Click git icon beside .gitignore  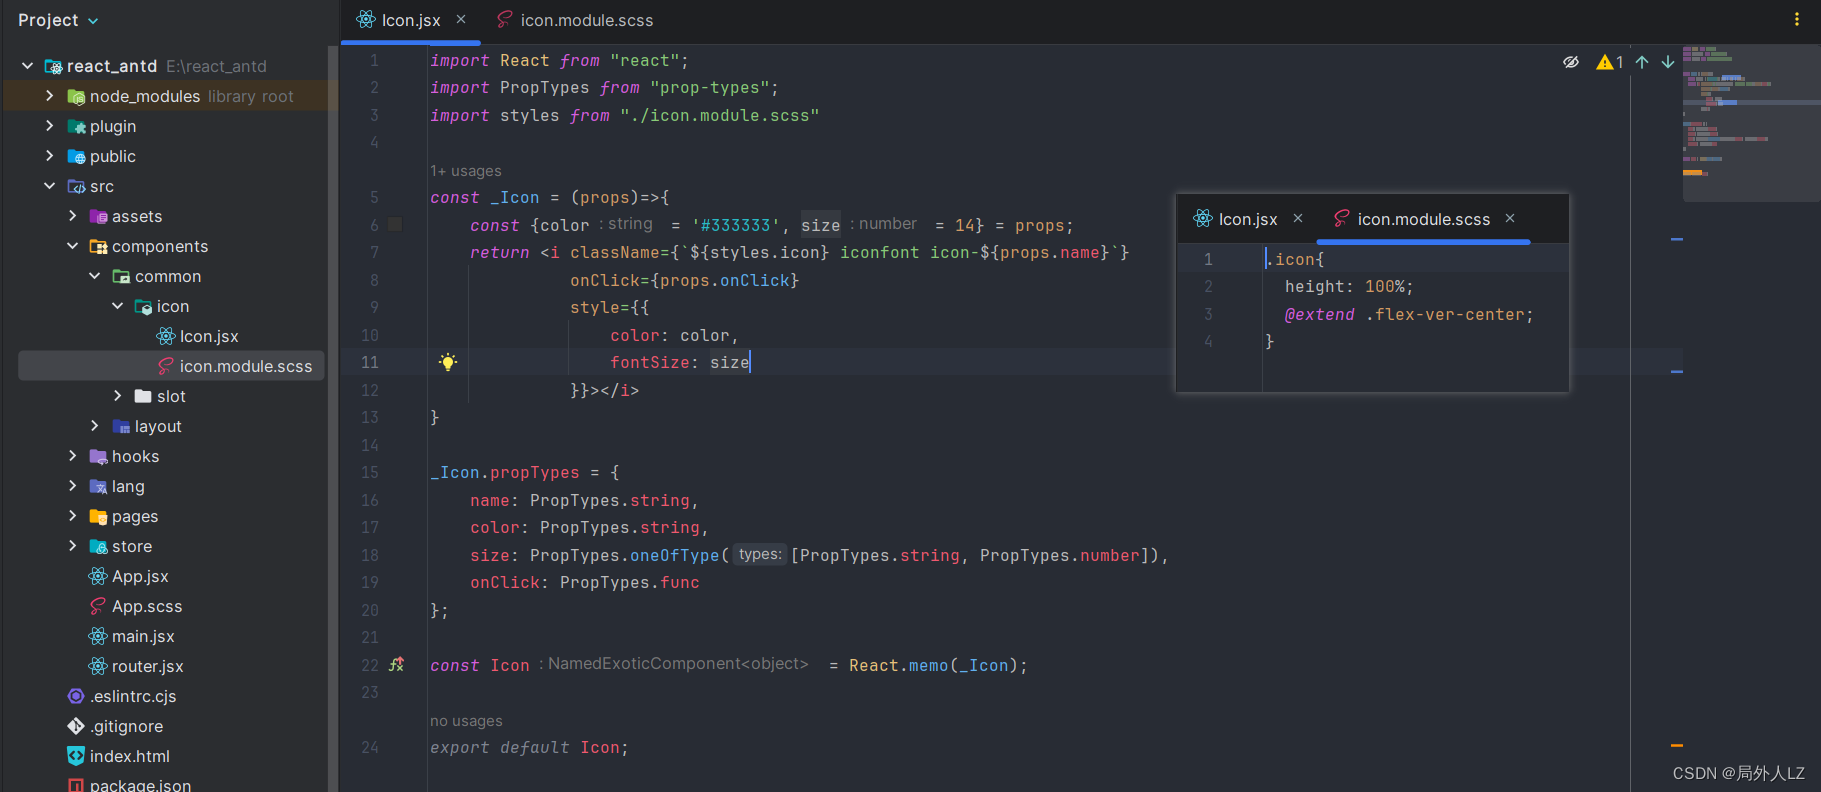76,726
